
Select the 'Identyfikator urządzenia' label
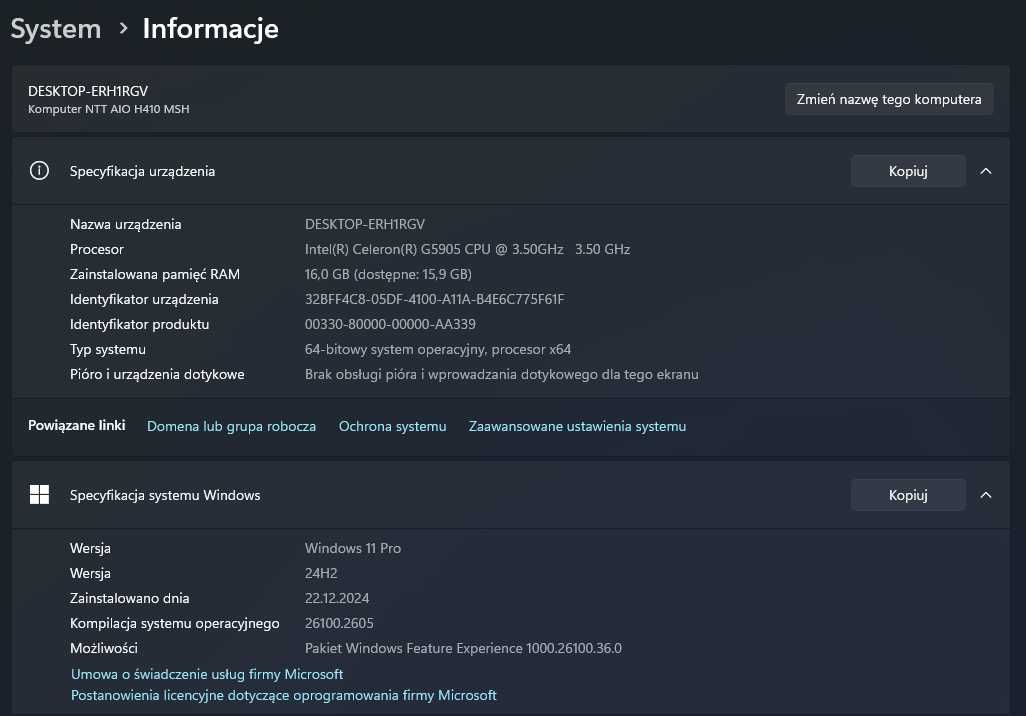pyautogui.click(x=144, y=299)
